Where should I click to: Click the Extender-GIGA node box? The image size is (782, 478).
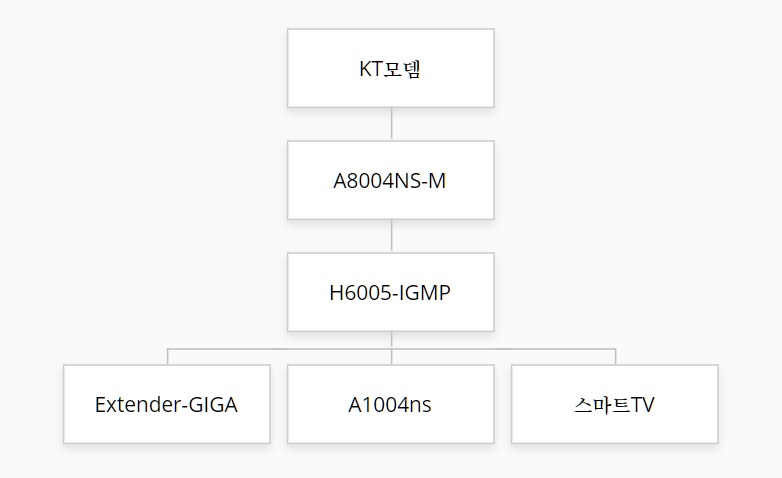point(167,404)
